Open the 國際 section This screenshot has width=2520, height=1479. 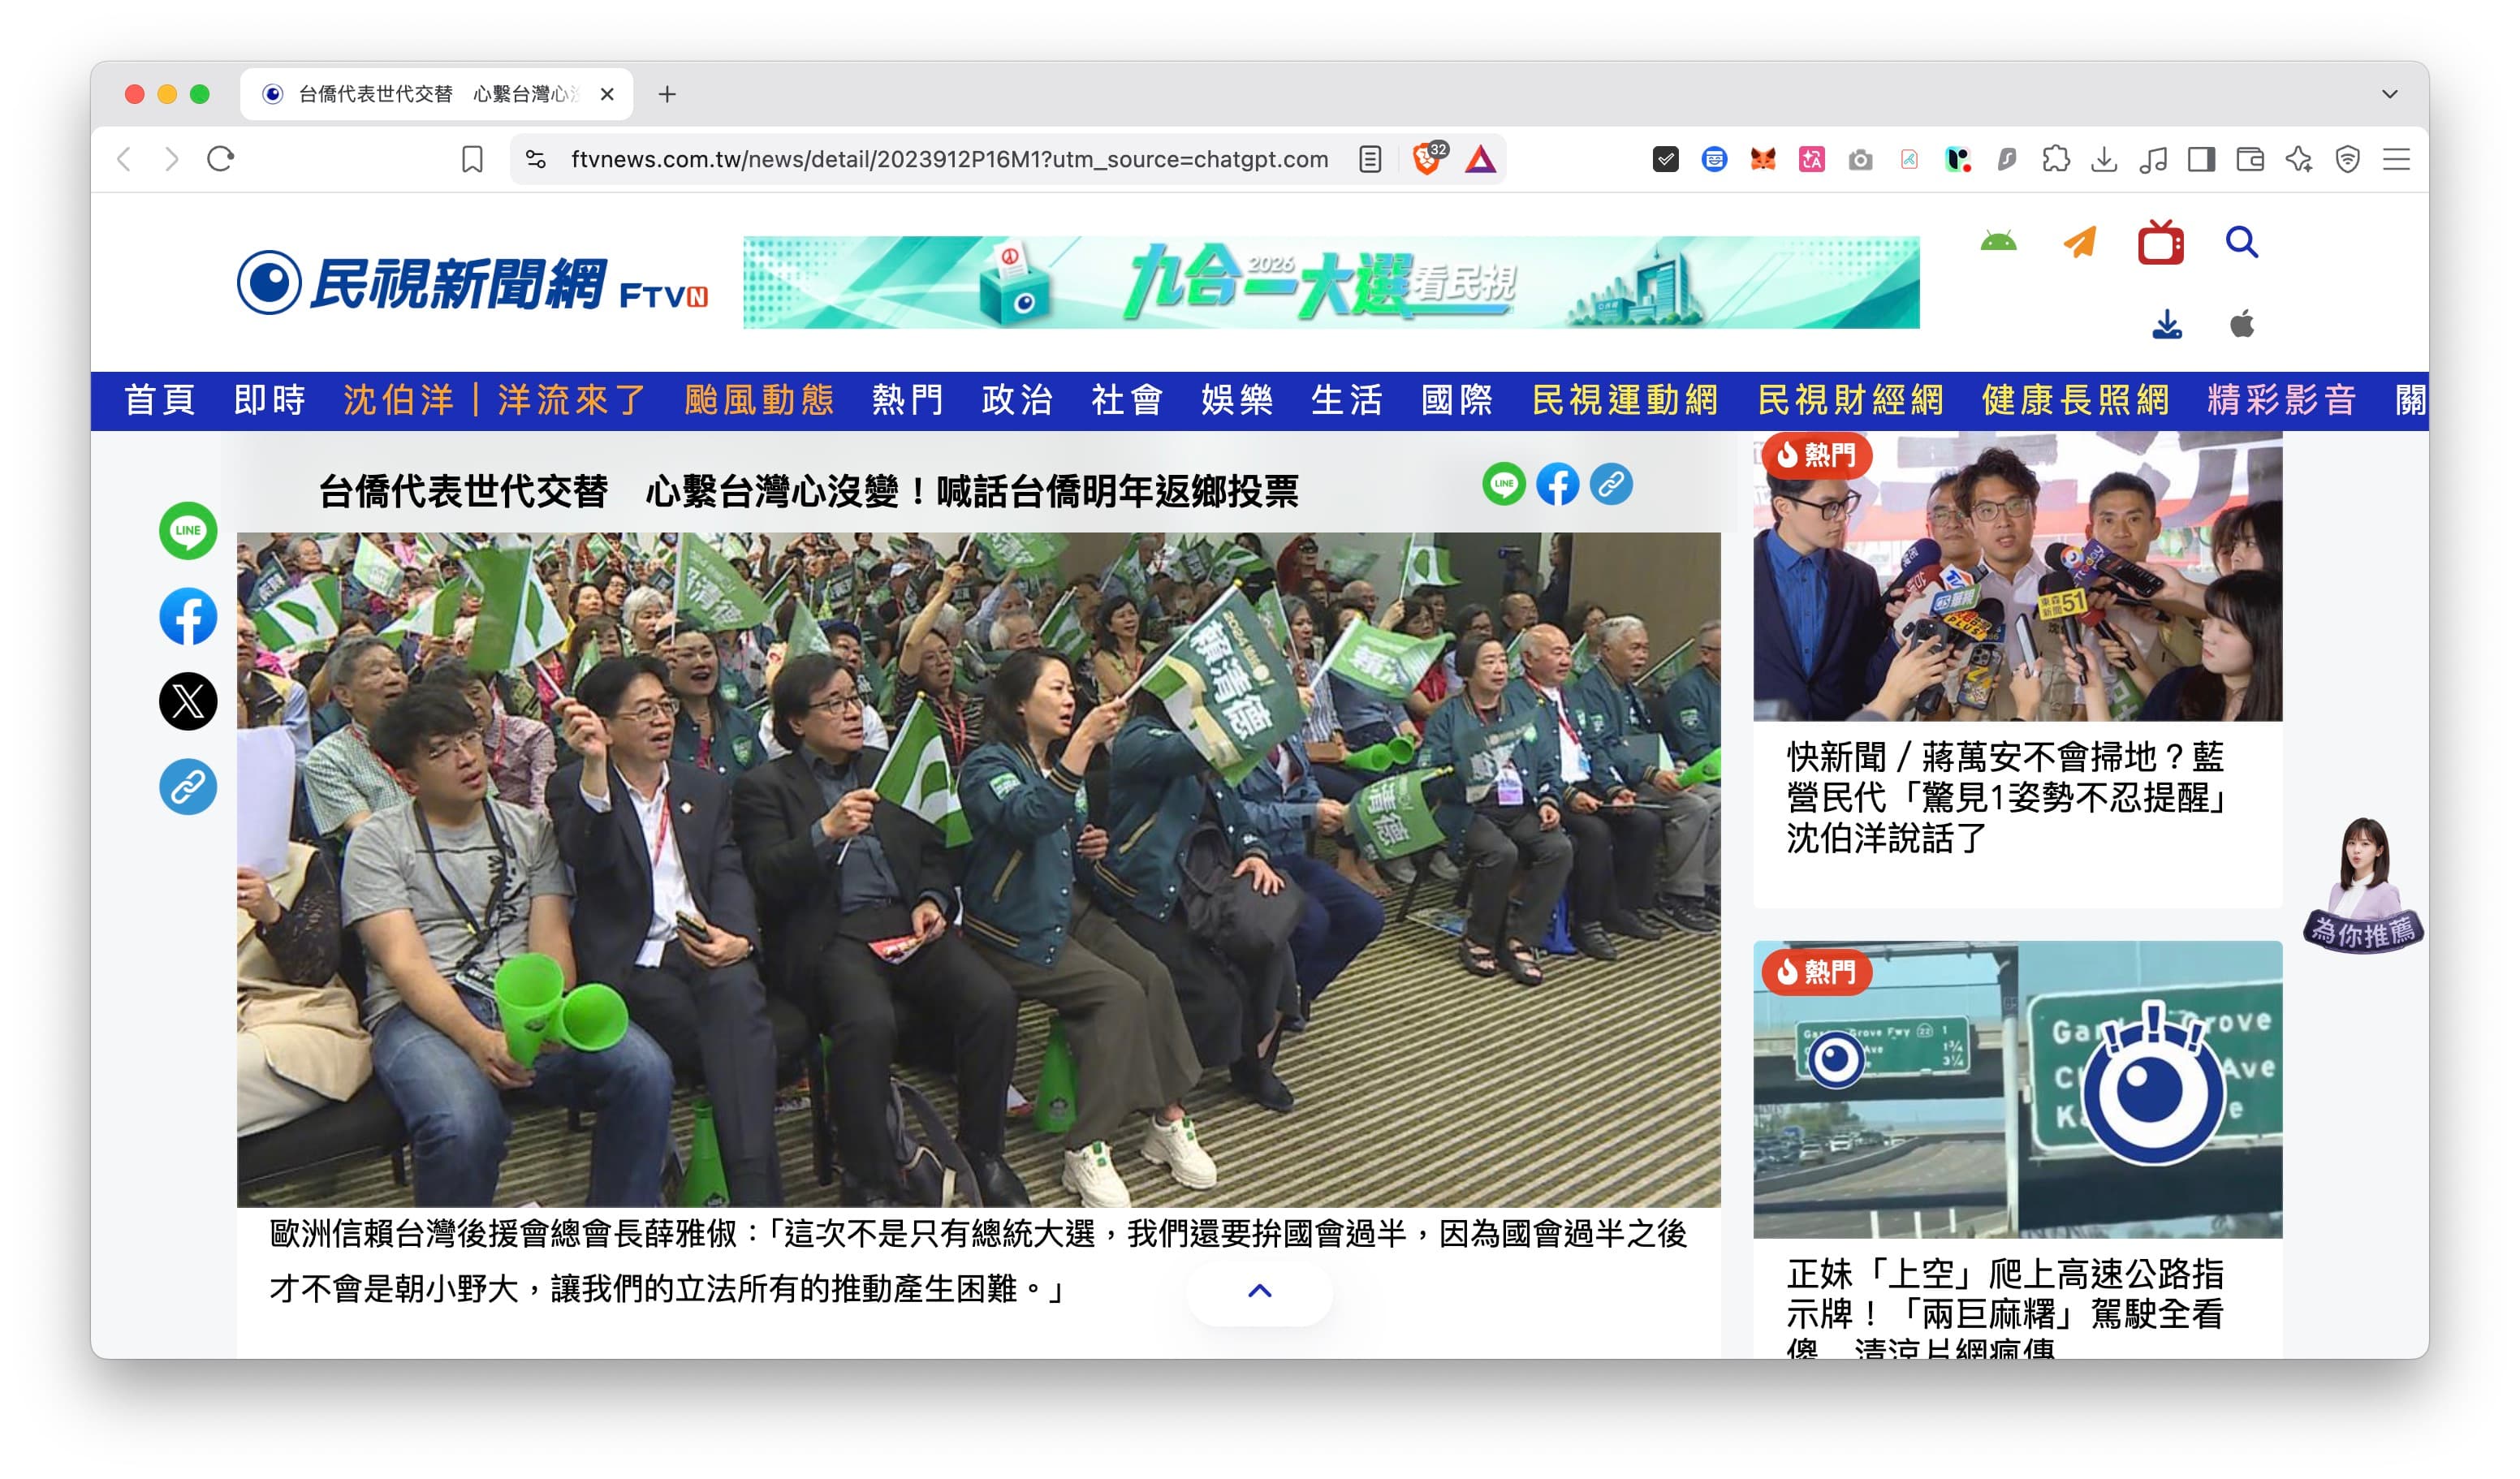(1457, 400)
